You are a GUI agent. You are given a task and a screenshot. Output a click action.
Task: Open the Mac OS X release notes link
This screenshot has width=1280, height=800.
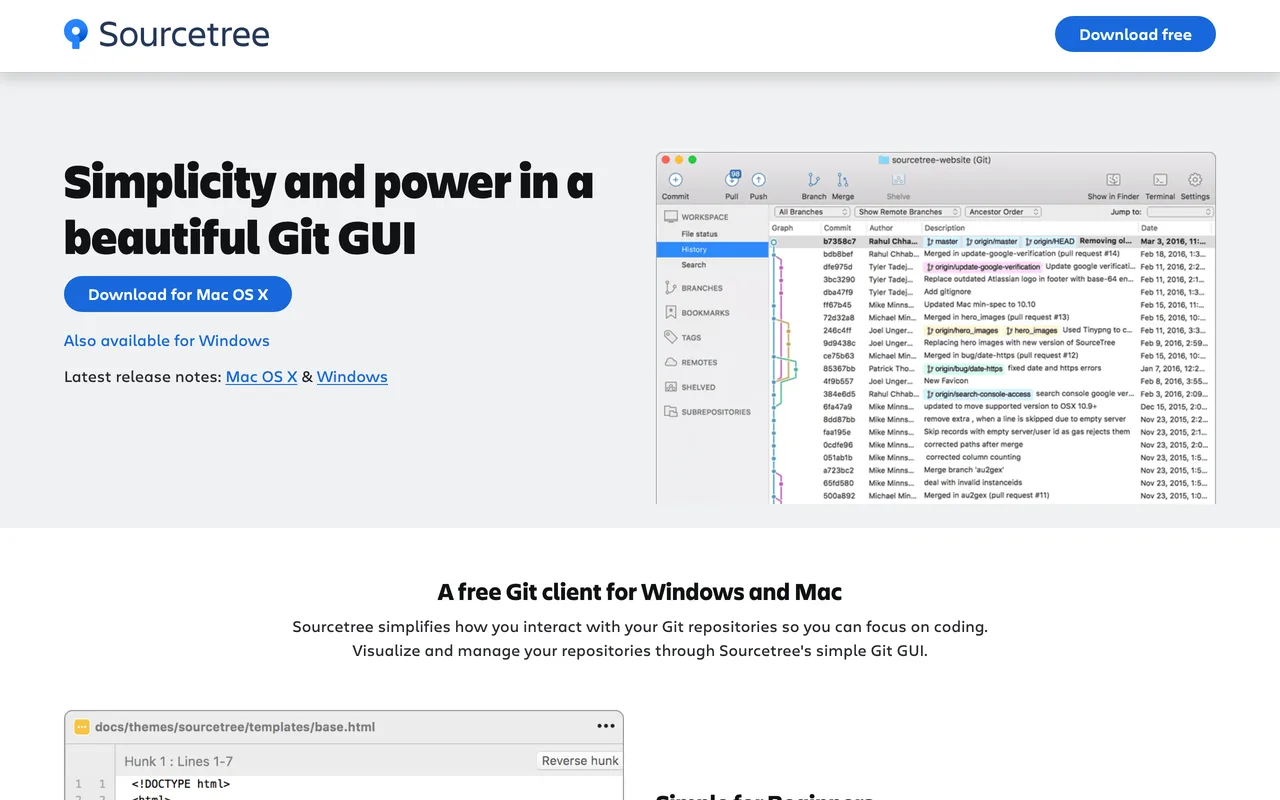click(261, 377)
